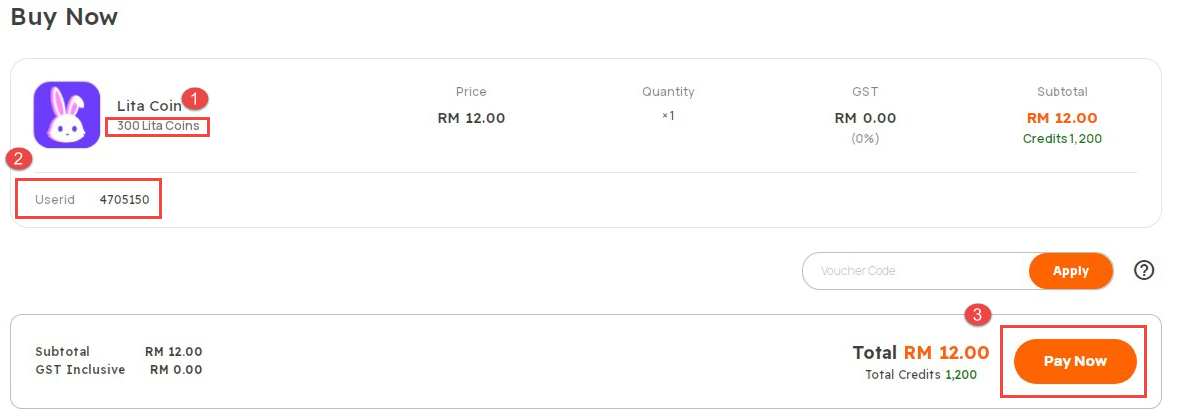The height and width of the screenshot is (411, 1179).
Task: Click the Total RM 12.00 text
Action: tap(920, 352)
